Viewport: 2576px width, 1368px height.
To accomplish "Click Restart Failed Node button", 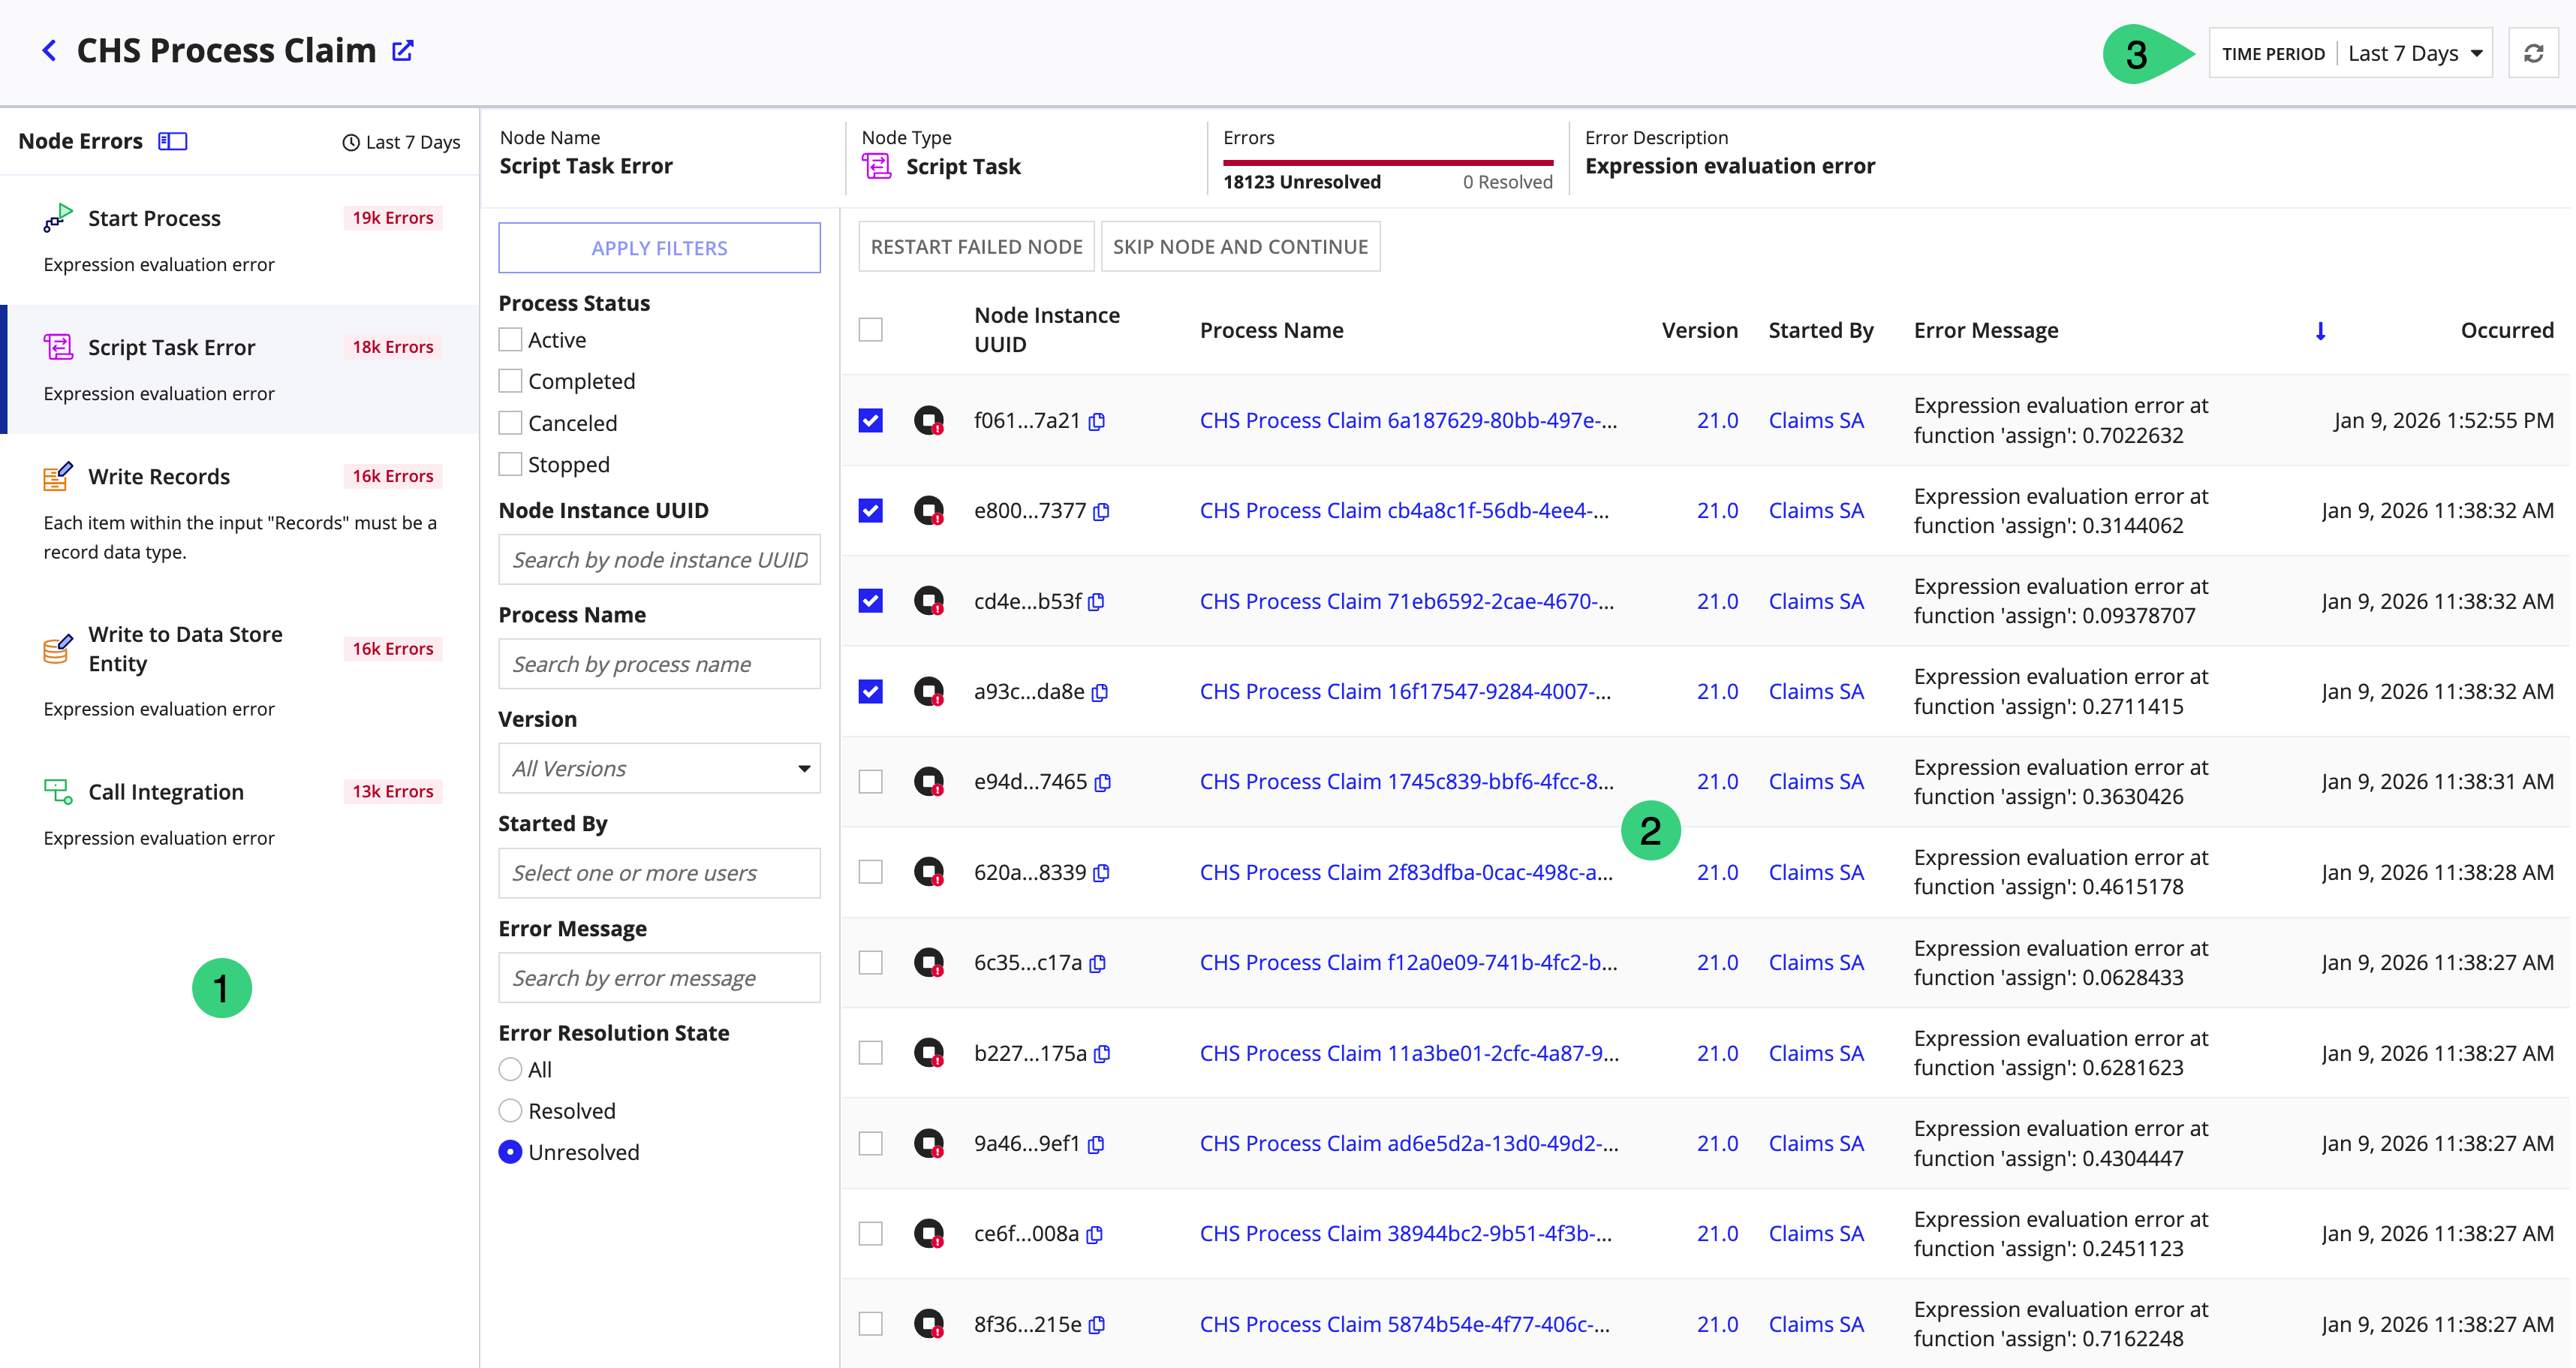I will pos(976,246).
